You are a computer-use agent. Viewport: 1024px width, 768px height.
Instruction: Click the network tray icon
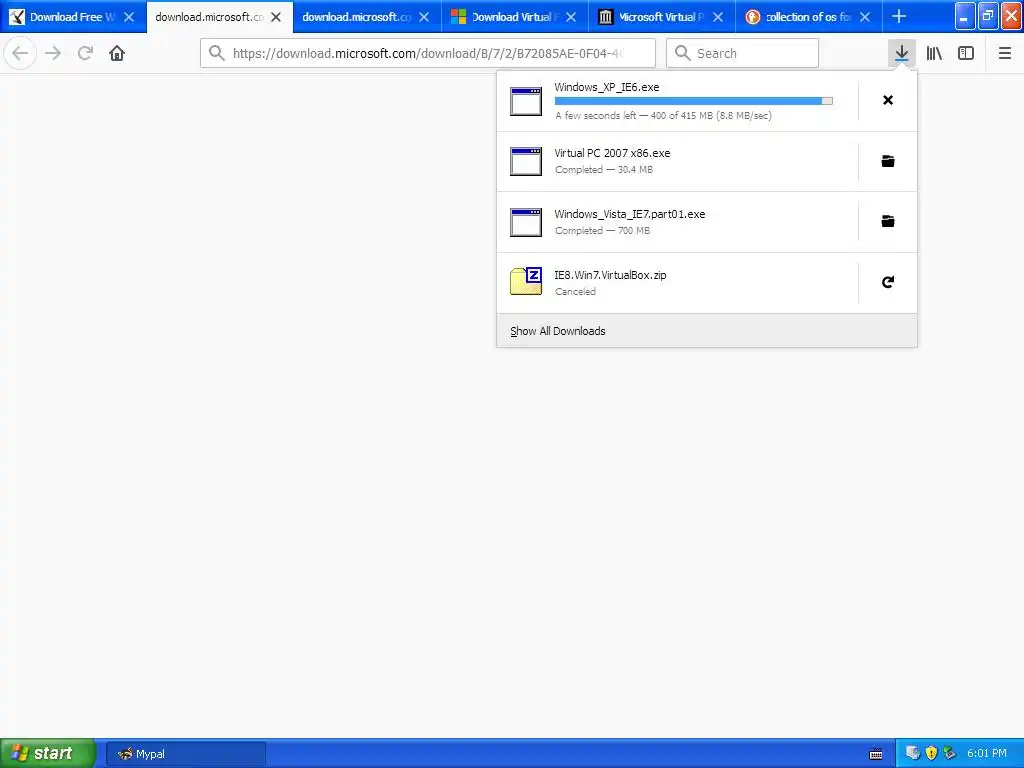click(913, 753)
